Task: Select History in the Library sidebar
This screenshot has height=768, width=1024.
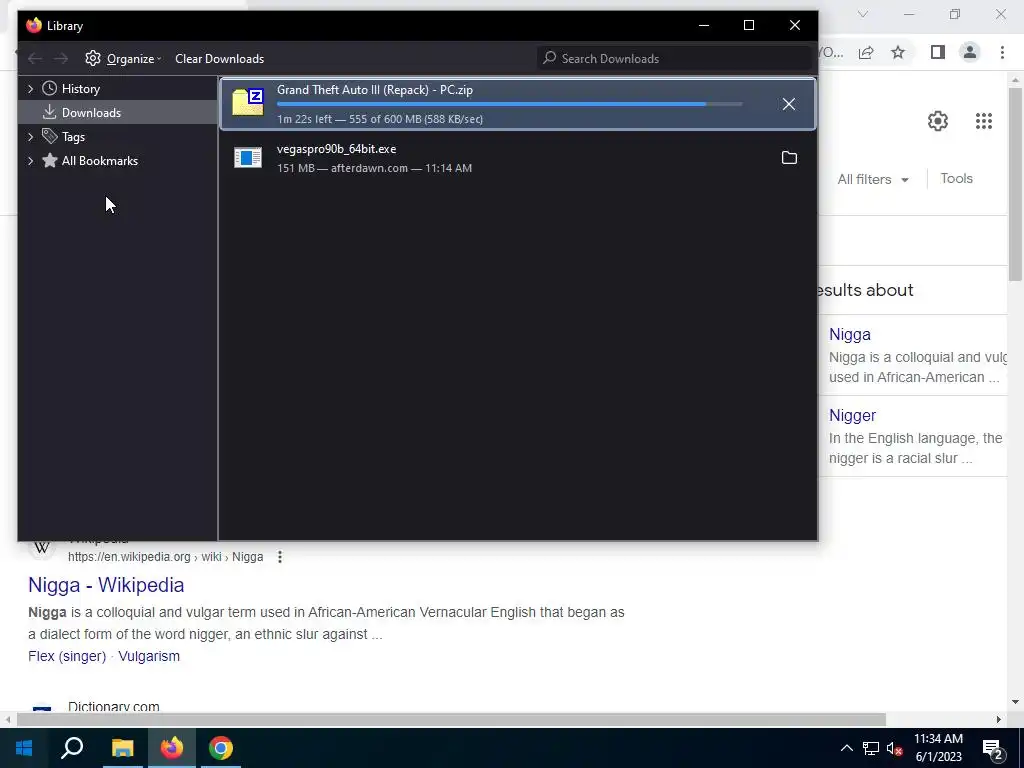Action: tap(80, 89)
